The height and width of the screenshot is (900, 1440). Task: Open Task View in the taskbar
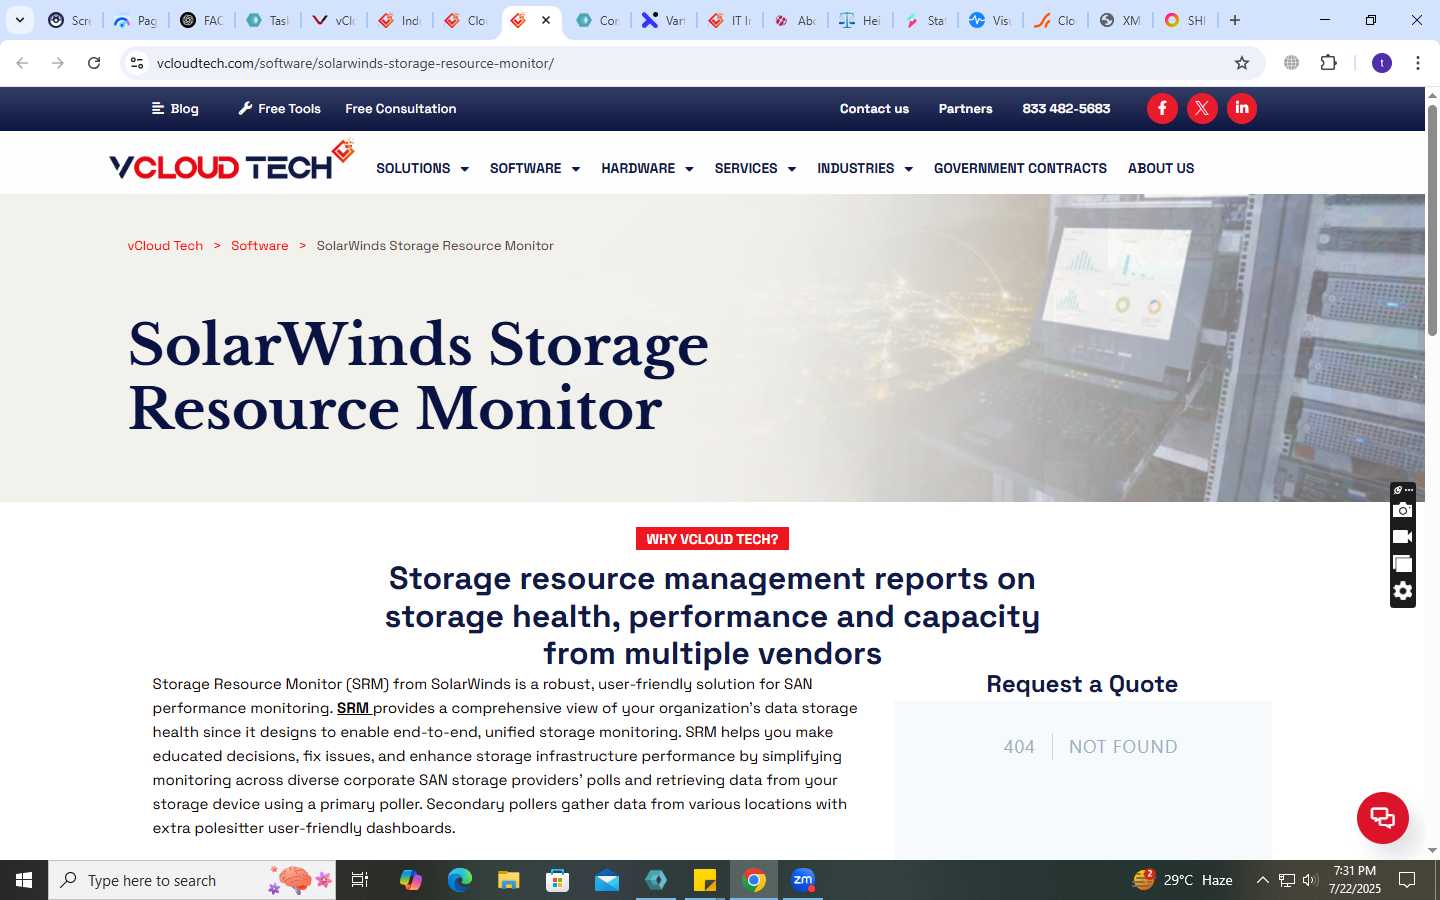pos(360,880)
